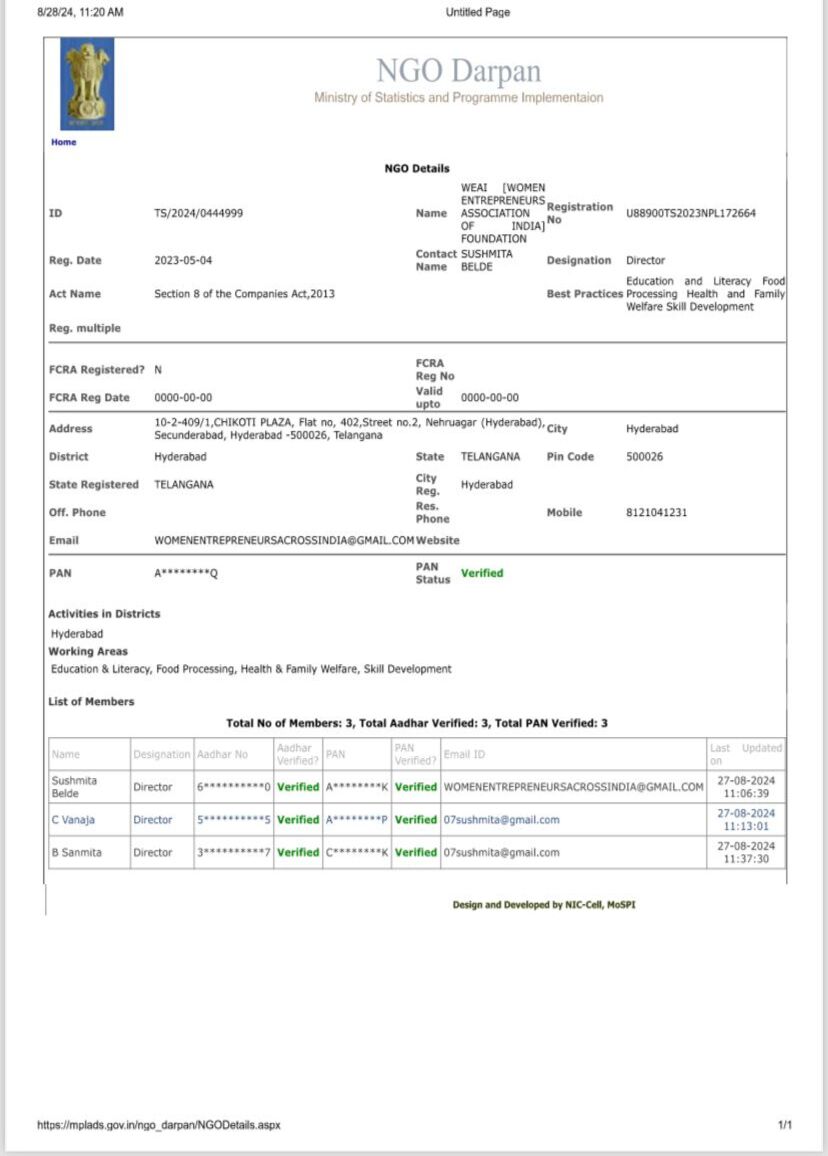Viewport: 828px width, 1156px height.
Task: Click the Last Updated on column header
Action: pos(745,754)
